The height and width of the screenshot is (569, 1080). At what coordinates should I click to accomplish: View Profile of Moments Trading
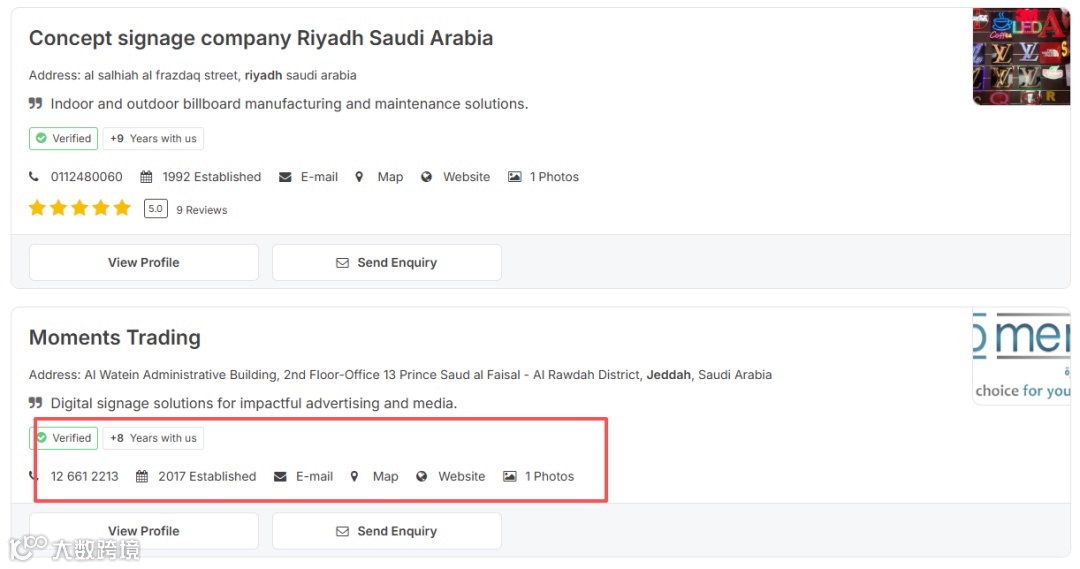point(144,531)
